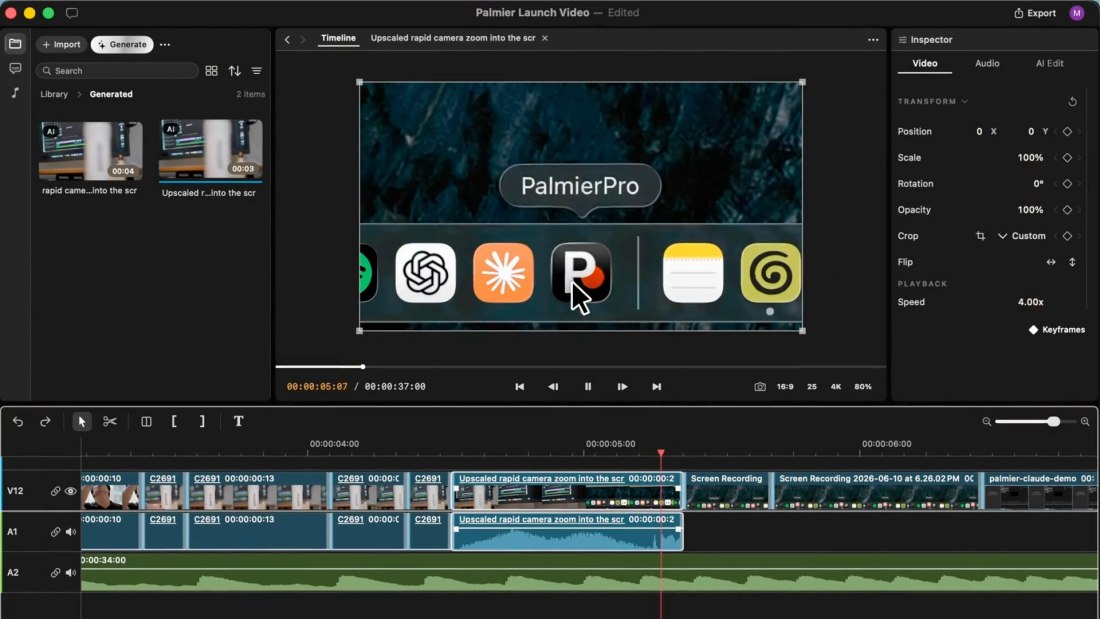1100x619 pixels.
Task: Click in the media Search field
Action: (x=117, y=71)
